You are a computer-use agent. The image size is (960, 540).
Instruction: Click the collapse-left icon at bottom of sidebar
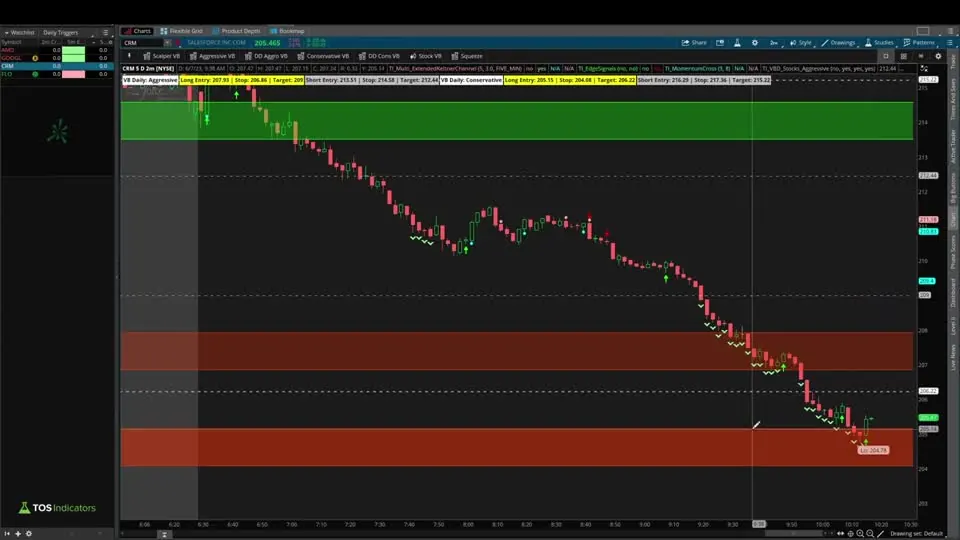click(7, 534)
